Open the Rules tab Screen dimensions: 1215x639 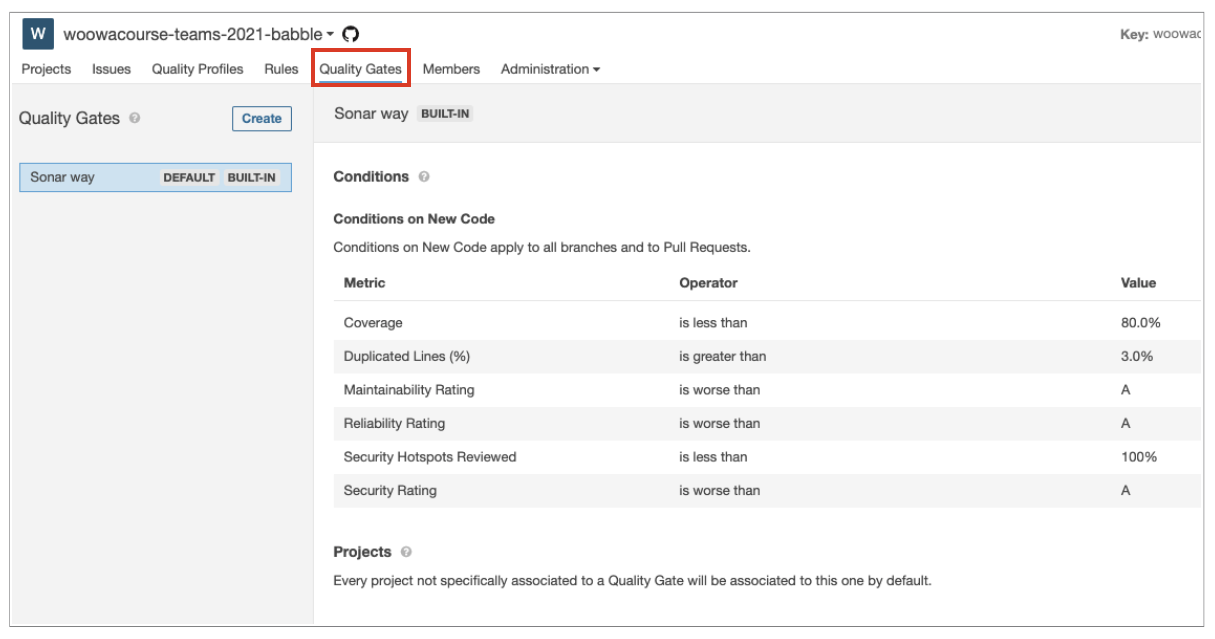(x=281, y=69)
